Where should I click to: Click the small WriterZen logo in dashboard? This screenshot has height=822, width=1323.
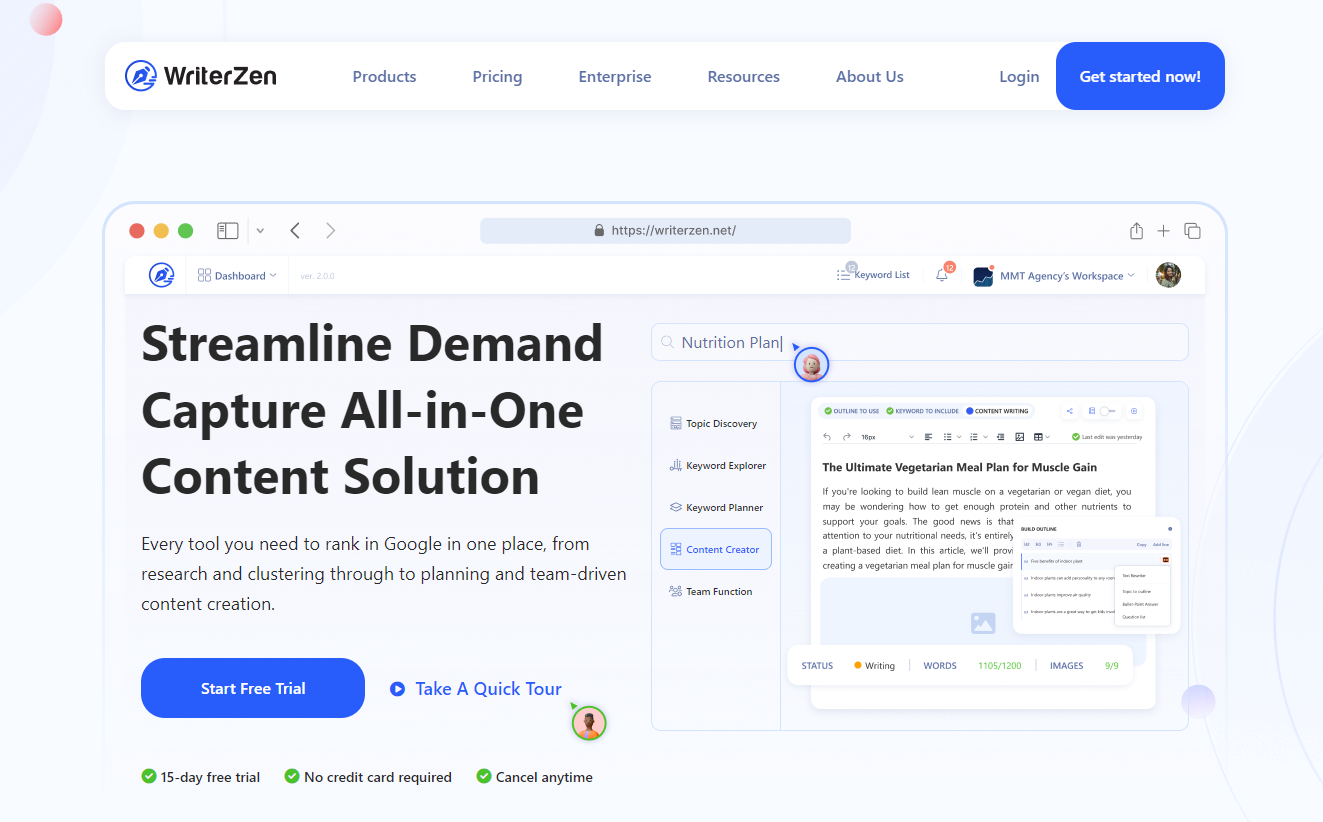[162, 275]
